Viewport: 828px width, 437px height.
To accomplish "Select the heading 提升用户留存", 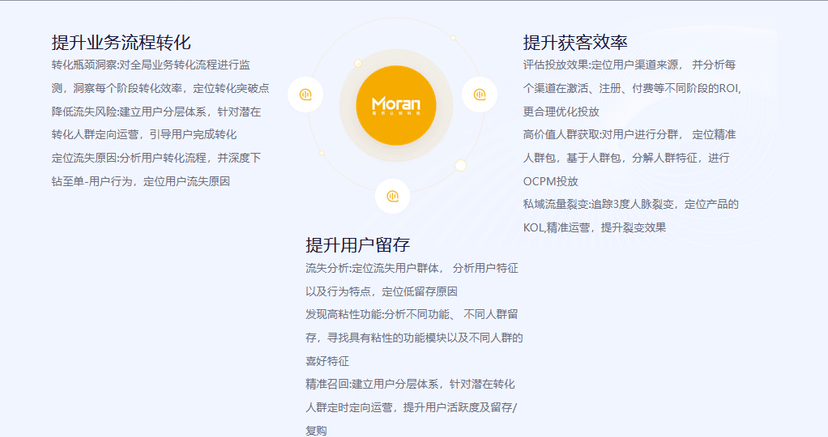I will pos(357,245).
